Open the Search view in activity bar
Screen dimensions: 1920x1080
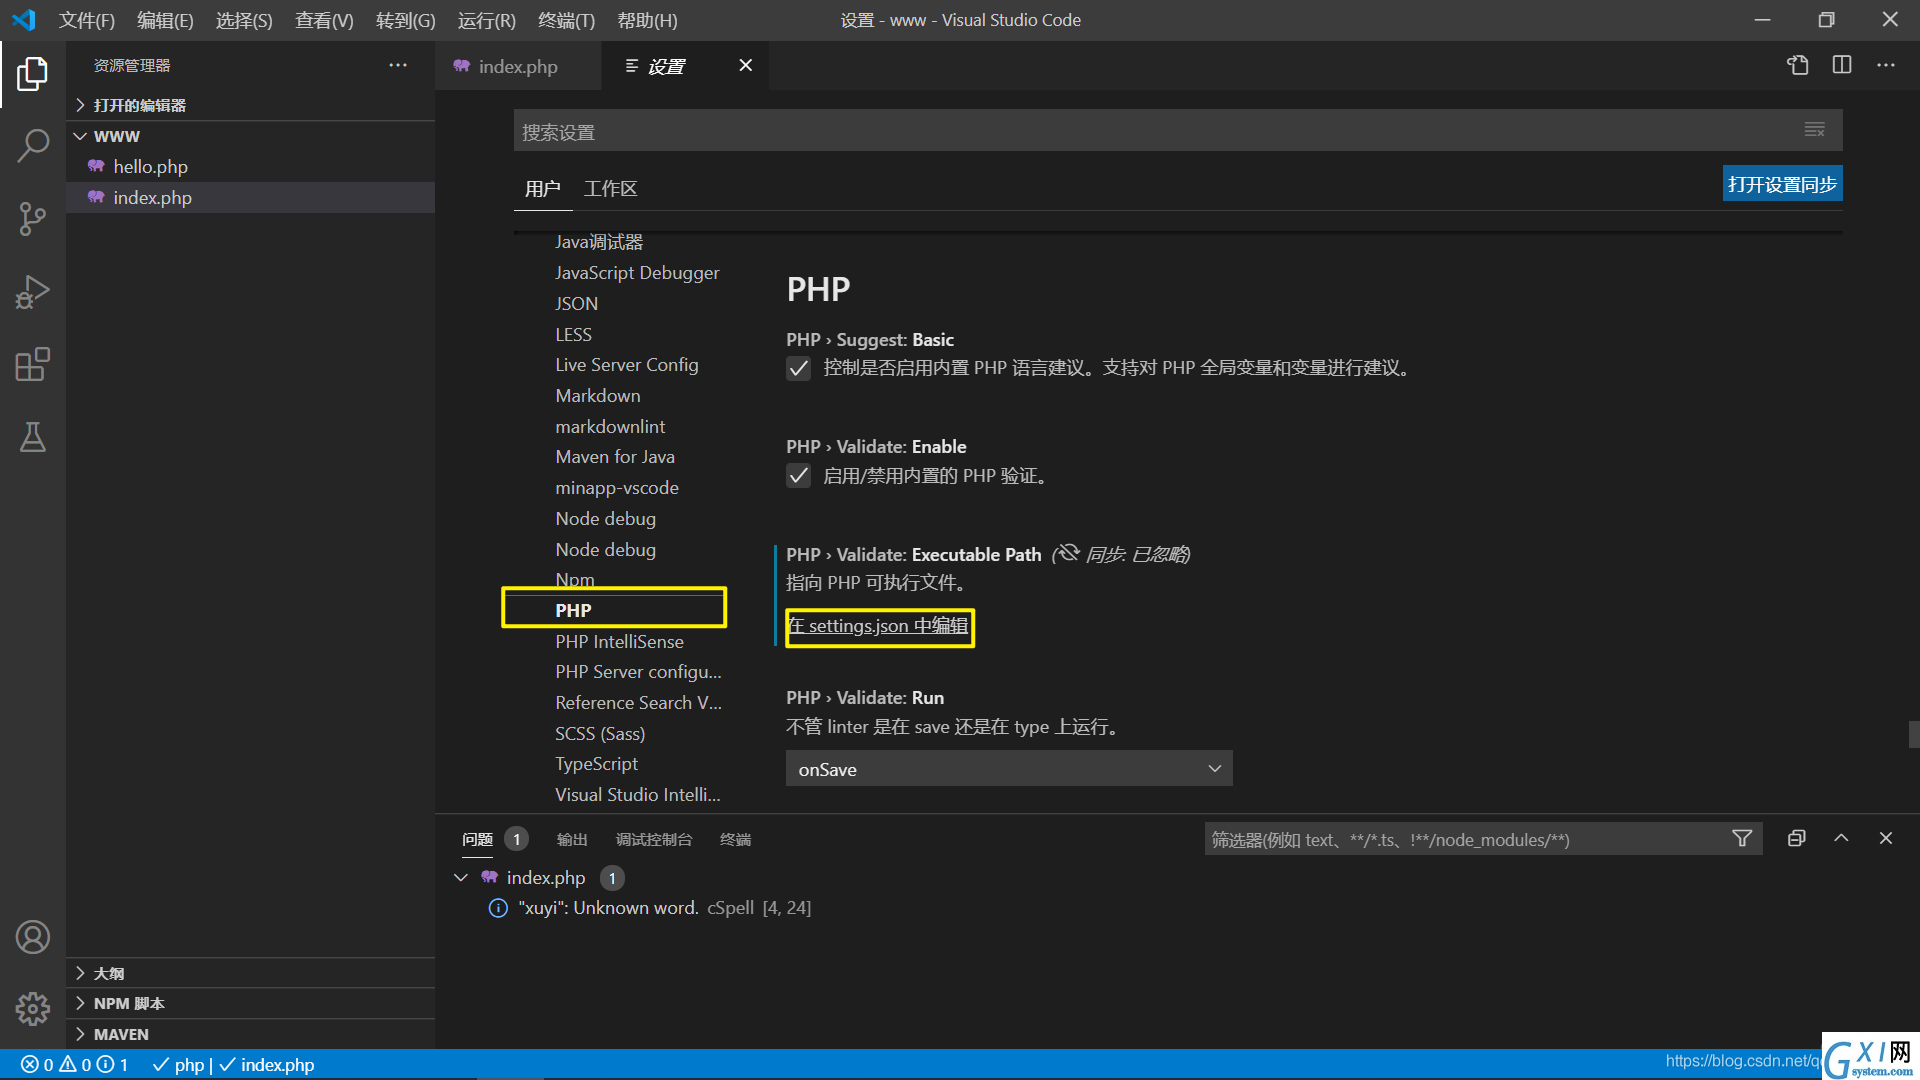click(x=32, y=146)
